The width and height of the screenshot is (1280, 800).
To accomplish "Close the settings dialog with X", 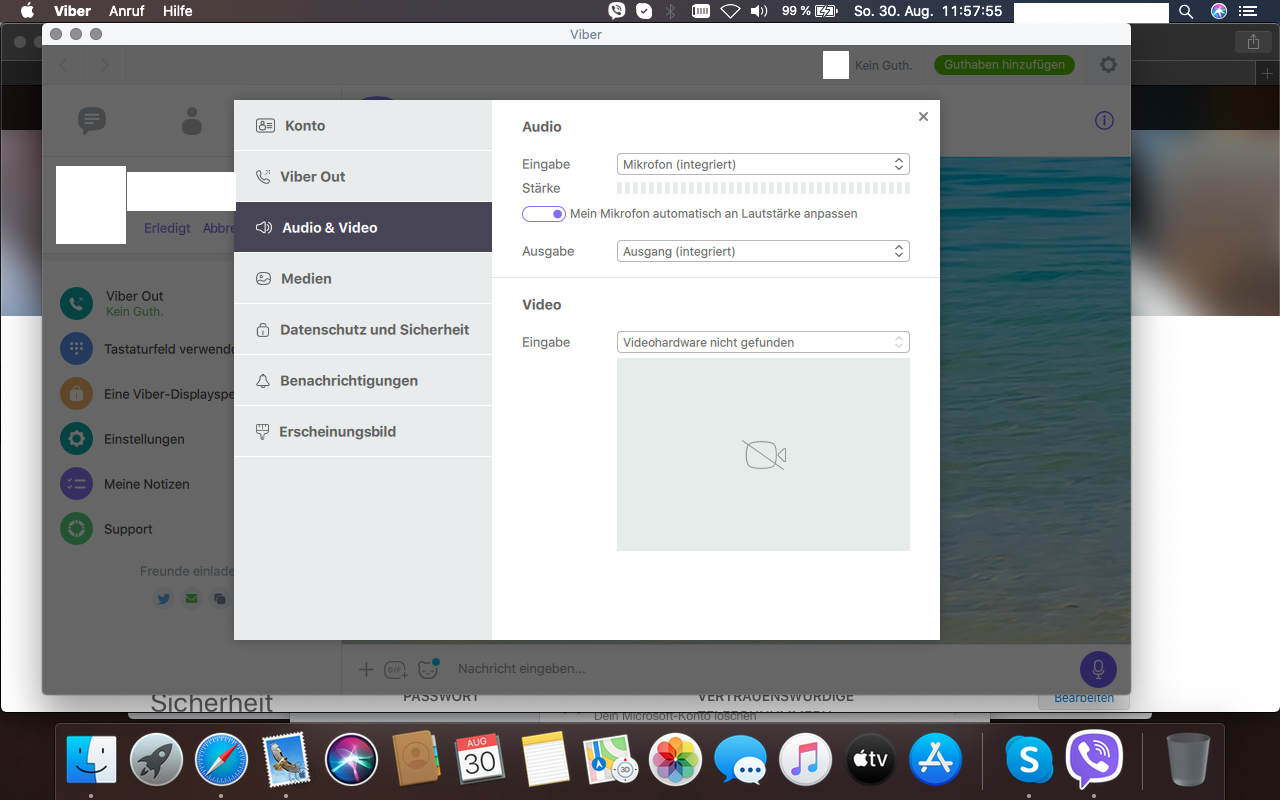I will (923, 117).
